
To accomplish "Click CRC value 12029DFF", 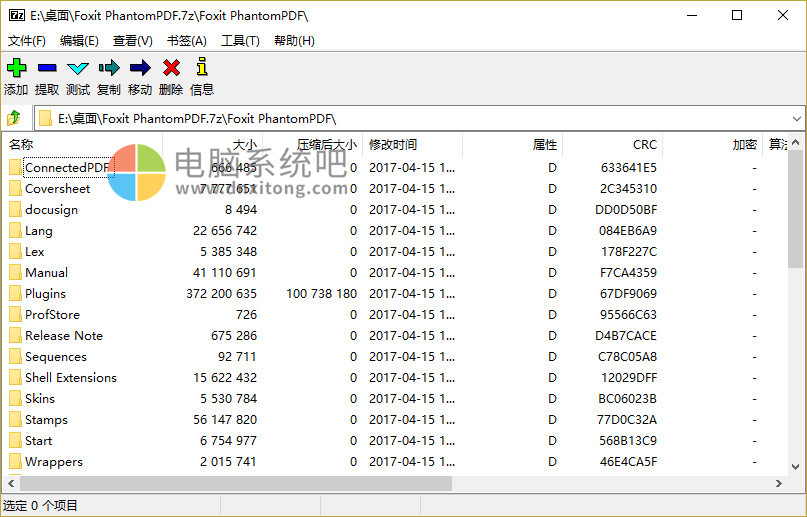I will click(x=629, y=378).
